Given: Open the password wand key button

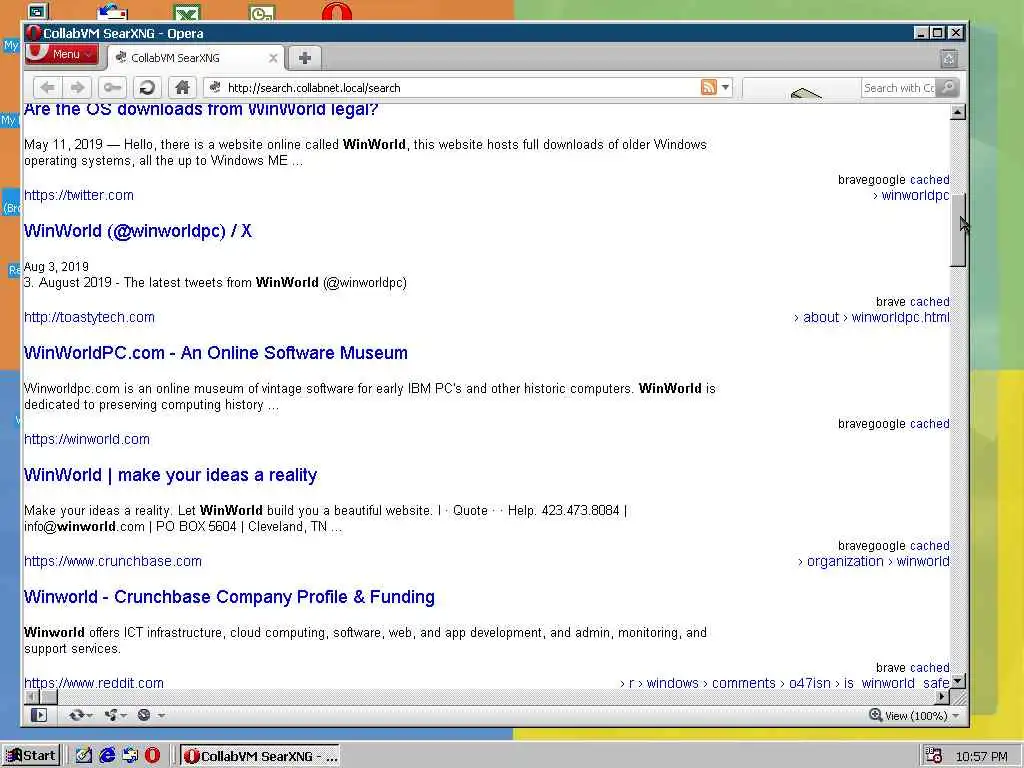Looking at the screenshot, I should pyautogui.click(x=112, y=88).
